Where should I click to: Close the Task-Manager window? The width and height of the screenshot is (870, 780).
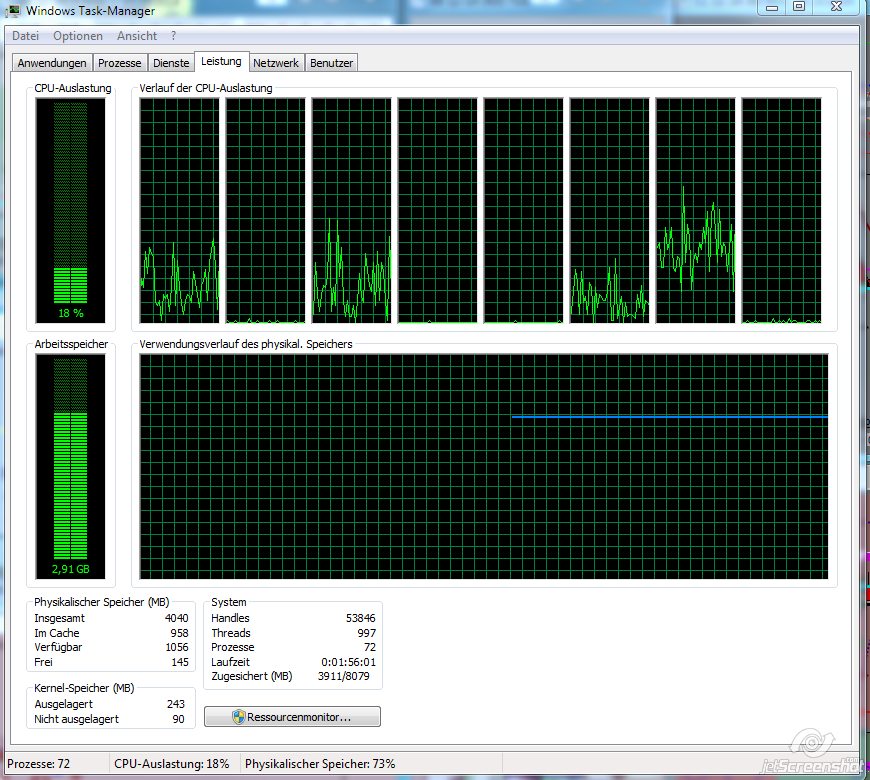click(837, 7)
